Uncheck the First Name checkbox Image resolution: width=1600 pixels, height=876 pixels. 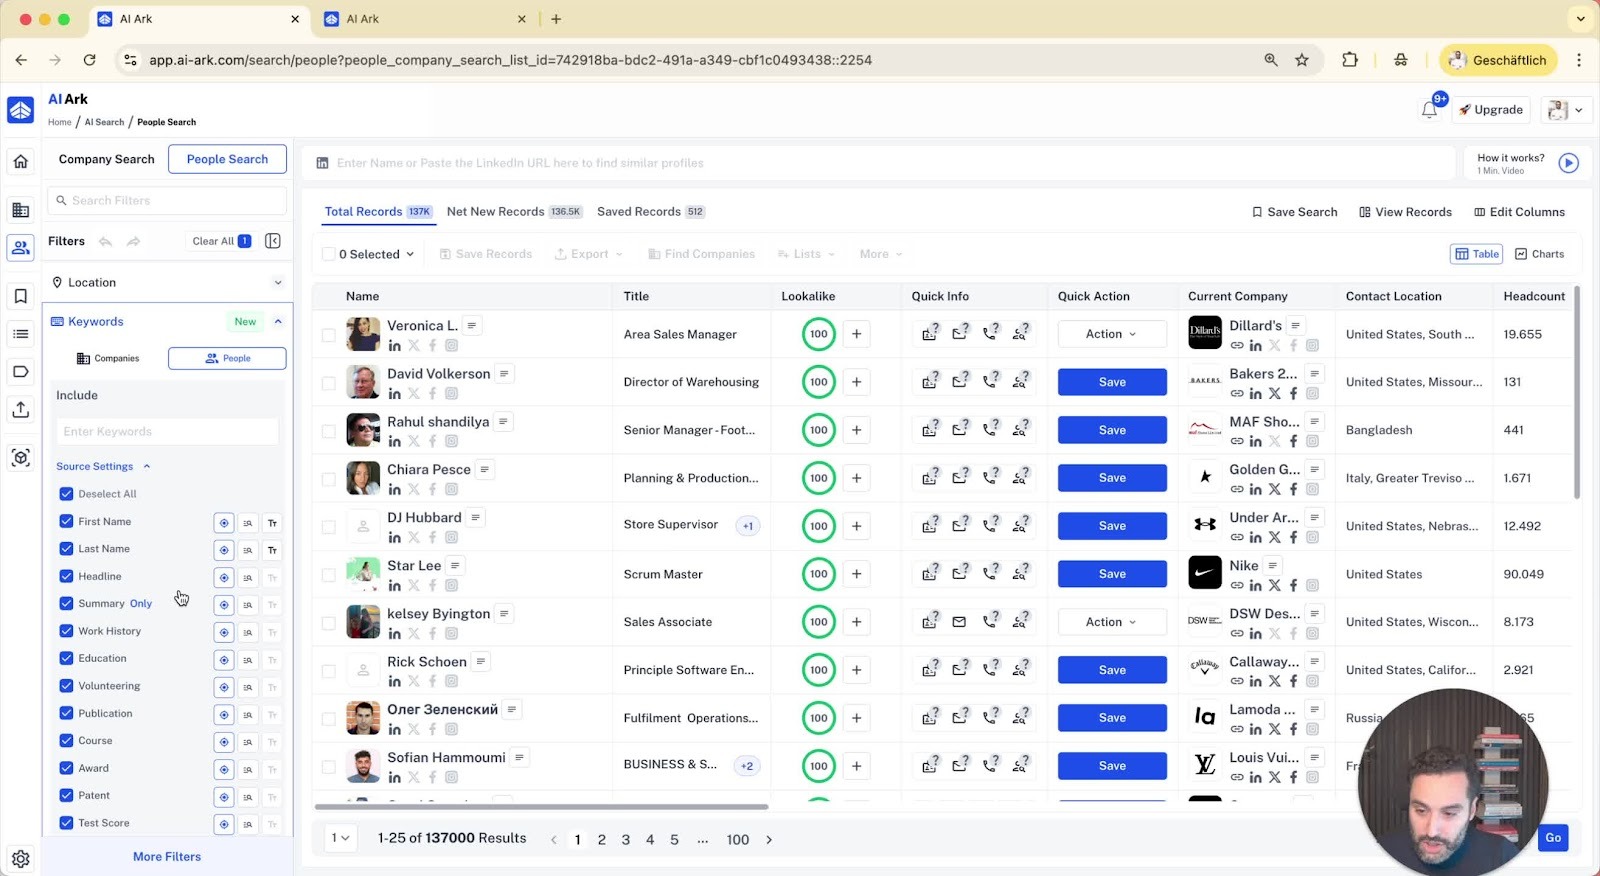[66, 522]
